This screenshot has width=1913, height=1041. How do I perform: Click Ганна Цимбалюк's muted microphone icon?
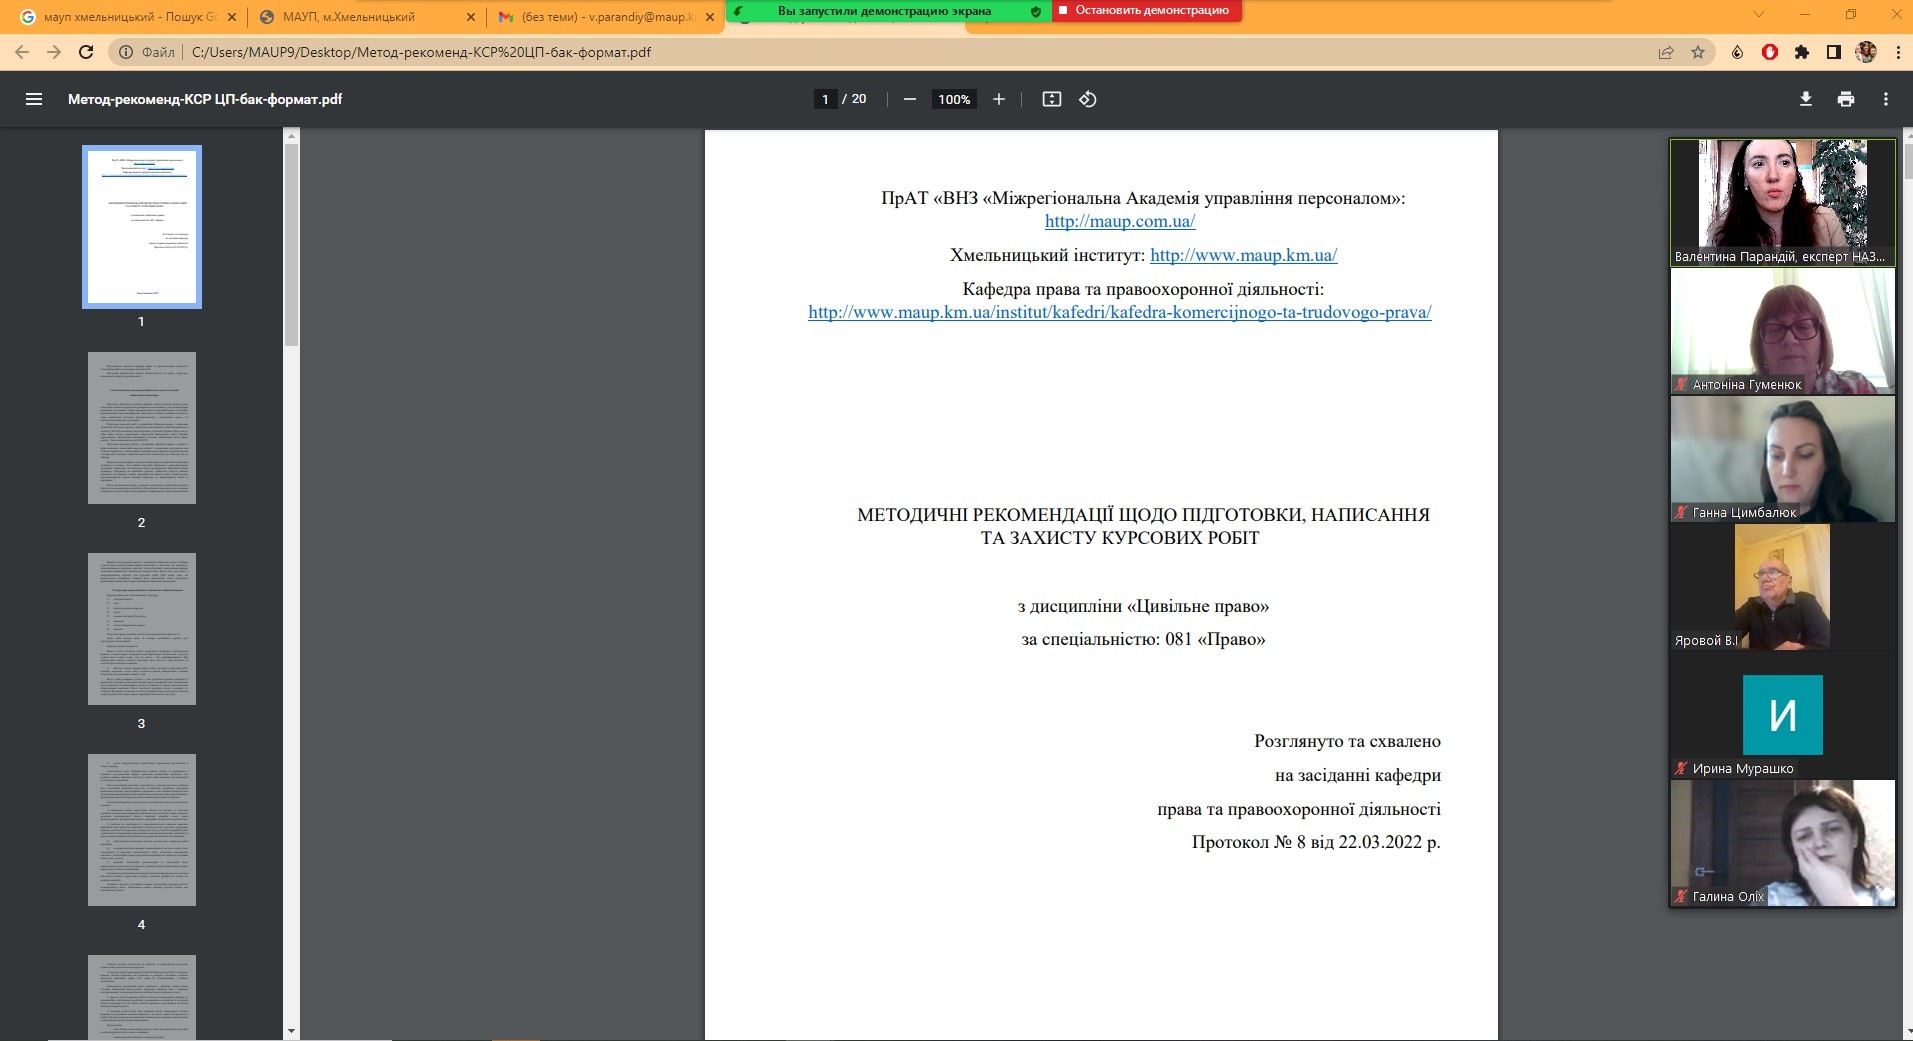pos(1682,513)
